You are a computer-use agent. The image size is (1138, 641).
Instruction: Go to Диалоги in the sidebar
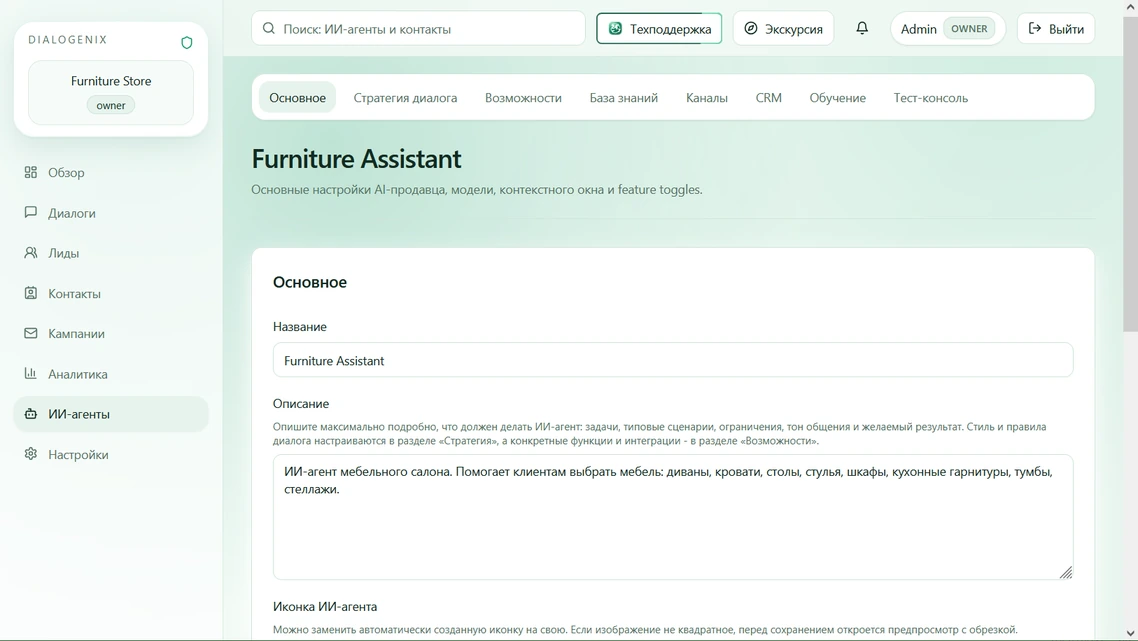click(x=111, y=213)
